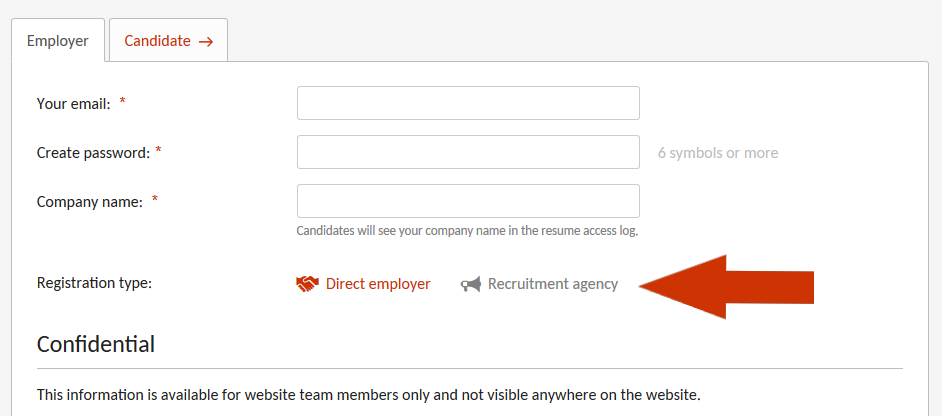The image size is (942, 416).
Task: Click the handshake icon for Direct employer
Action: tap(307, 284)
